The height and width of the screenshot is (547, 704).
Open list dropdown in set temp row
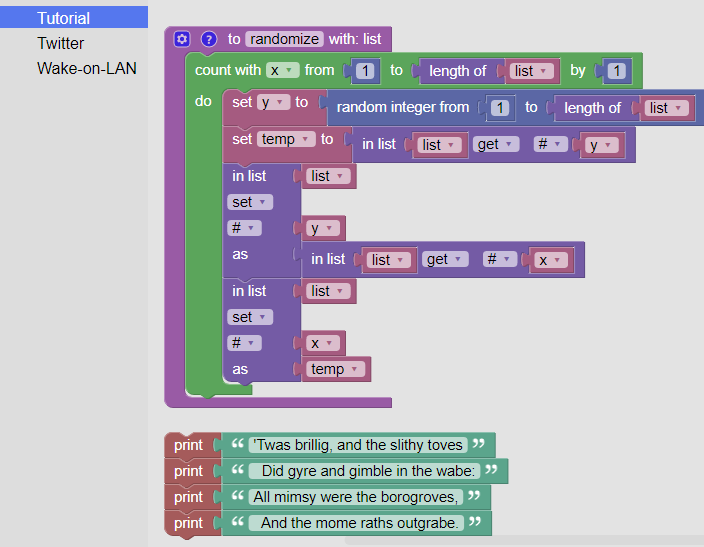coord(439,145)
